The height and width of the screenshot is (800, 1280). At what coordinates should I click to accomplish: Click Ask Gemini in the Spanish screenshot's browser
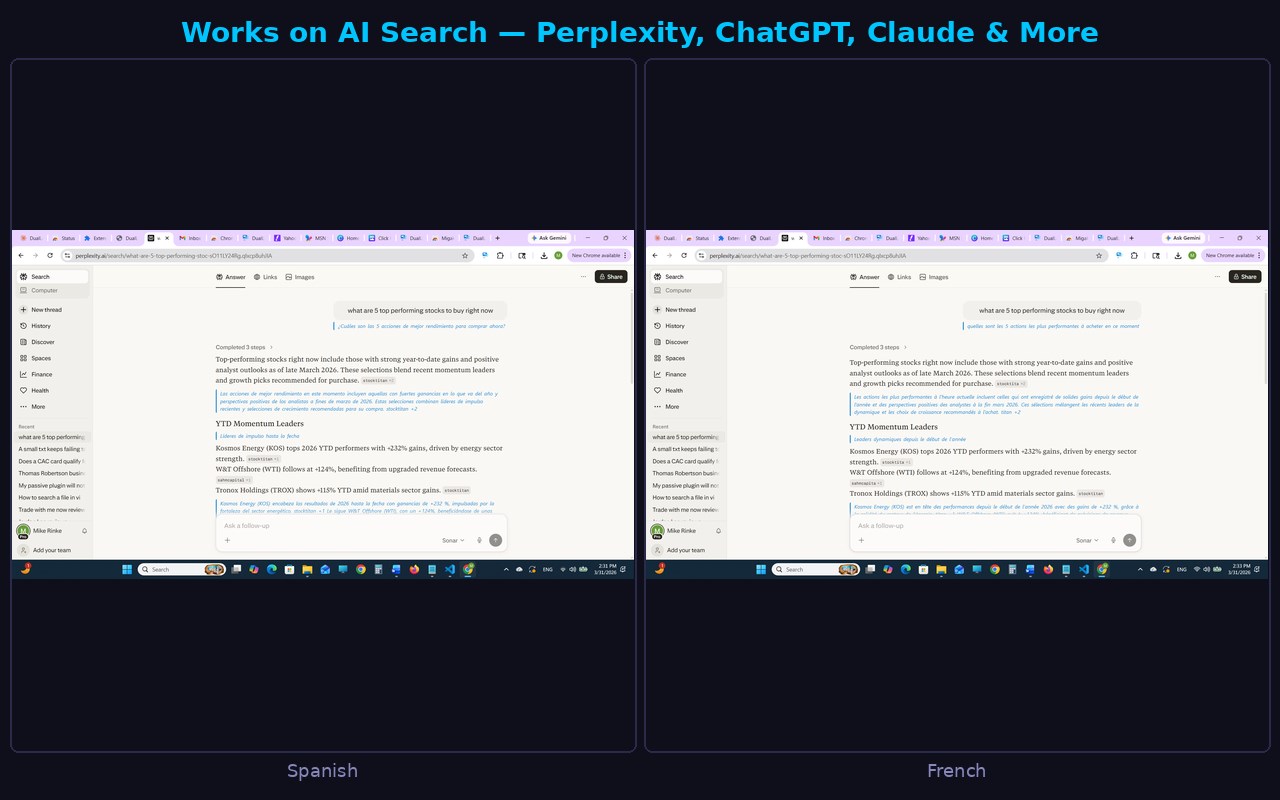pos(549,238)
